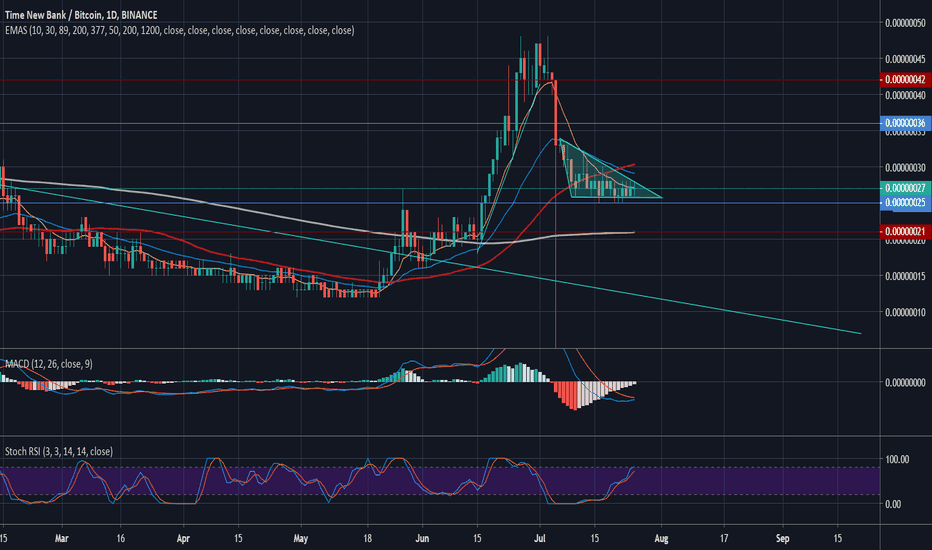Click 0.00000050 on the price axis
Image resolution: width=932 pixels, height=550 pixels.
click(x=905, y=23)
